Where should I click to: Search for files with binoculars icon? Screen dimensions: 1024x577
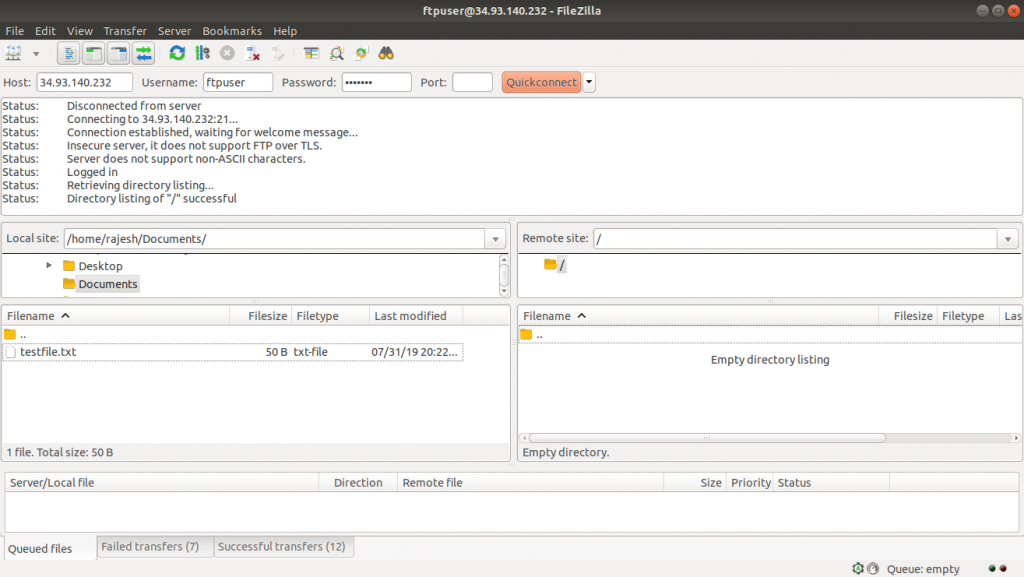tap(386, 54)
